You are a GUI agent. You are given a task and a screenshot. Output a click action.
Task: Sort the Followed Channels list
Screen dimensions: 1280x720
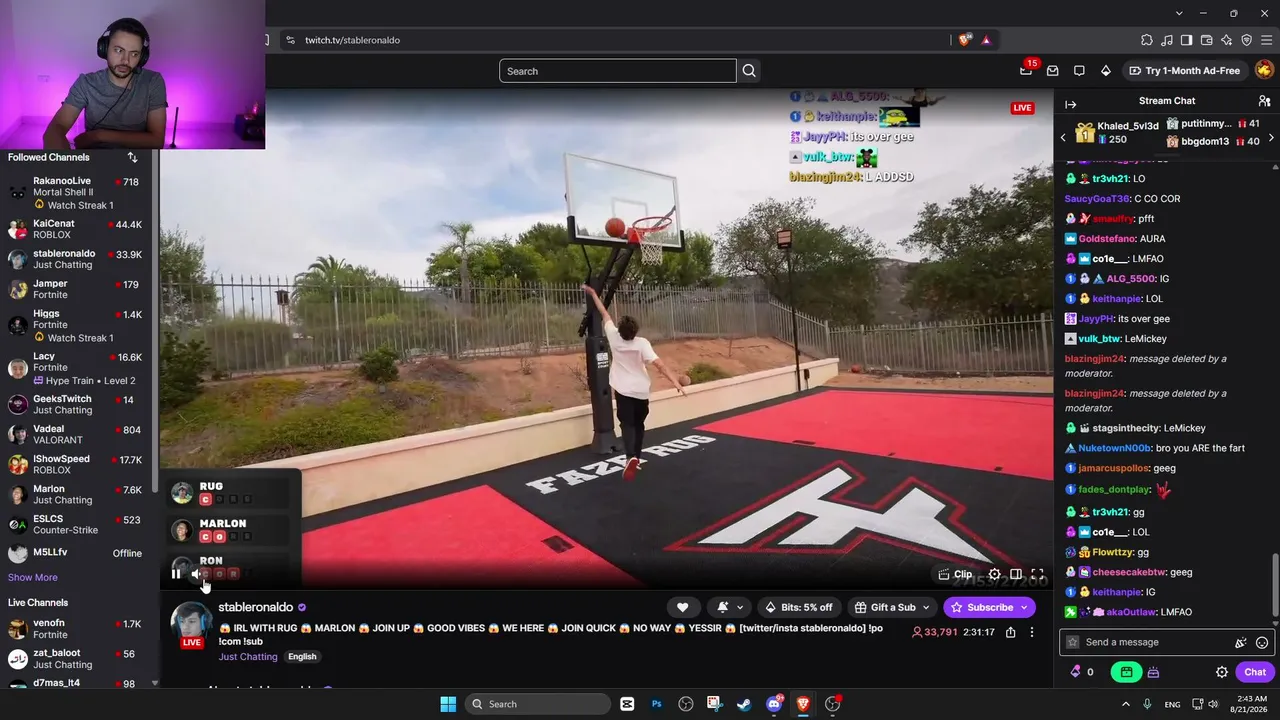(x=132, y=157)
